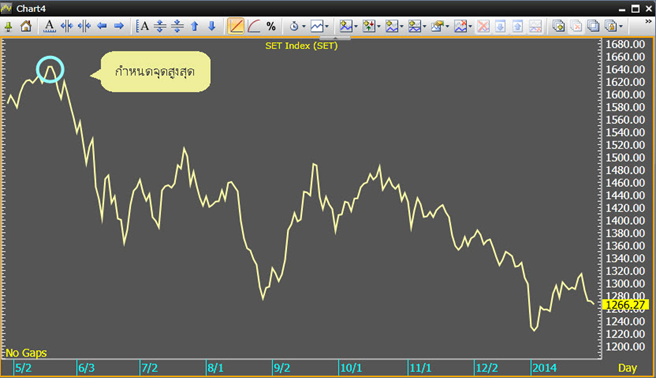Viewport: 656px width, 378px height.
Task: Click the home icon in chart toolbar
Action: coord(26,26)
